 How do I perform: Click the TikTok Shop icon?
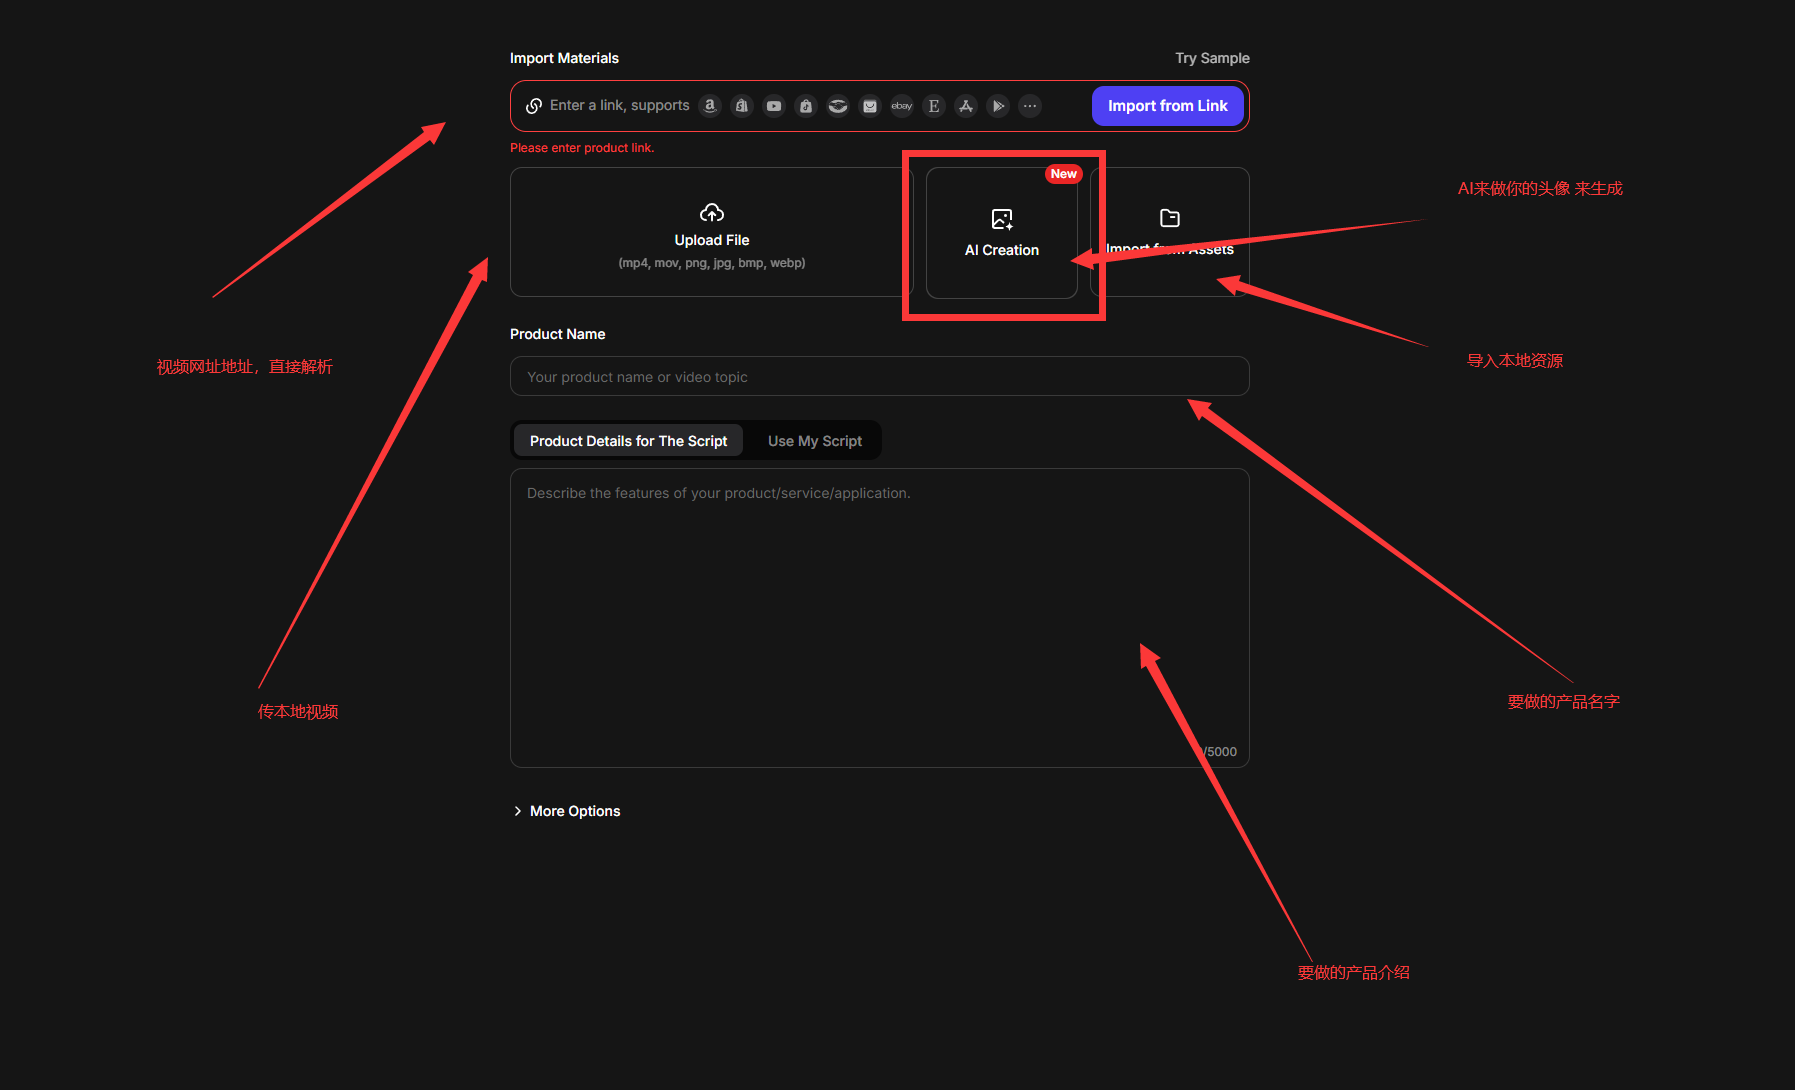(x=806, y=106)
